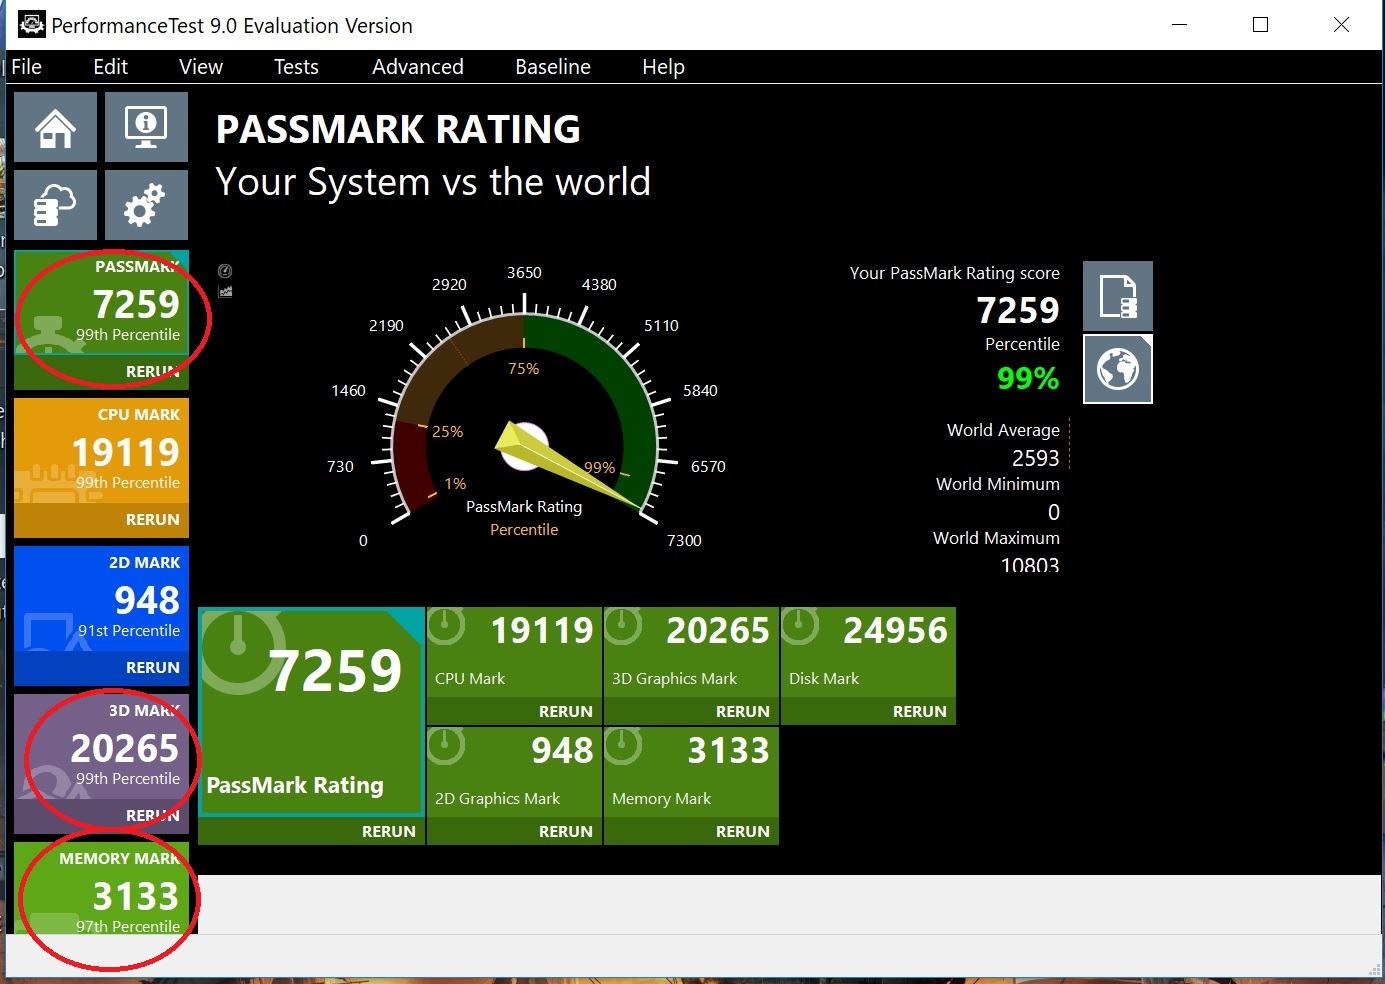Image resolution: width=1385 pixels, height=984 pixels.
Task: Click the PASSMARK RATING heading
Action: point(398,129)
